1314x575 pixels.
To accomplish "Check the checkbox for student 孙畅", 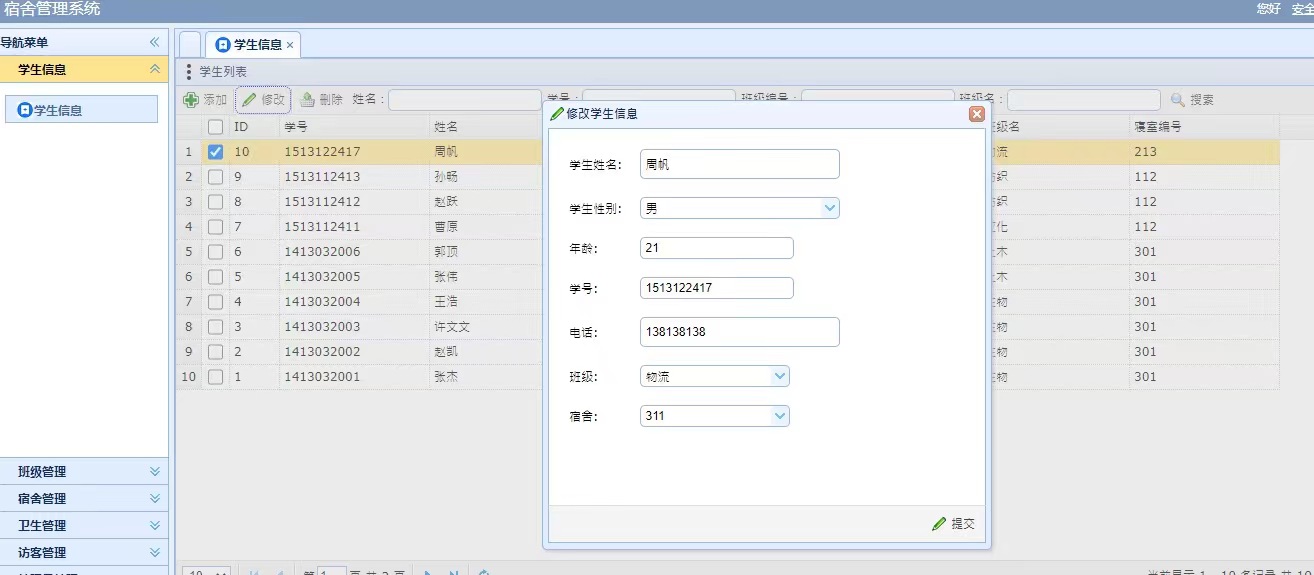I will point(215,177).
